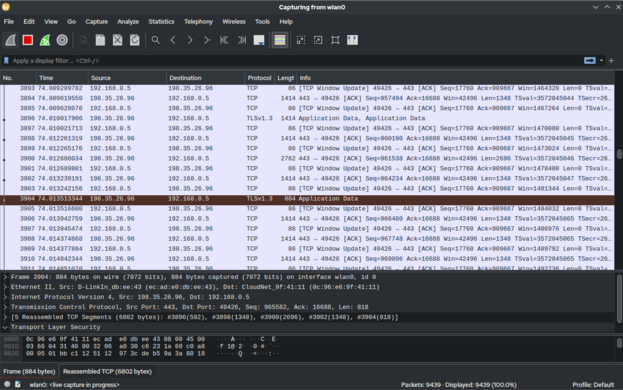Go forward in packet history arrow
The image size is (623, 390).
click(190, 40)
